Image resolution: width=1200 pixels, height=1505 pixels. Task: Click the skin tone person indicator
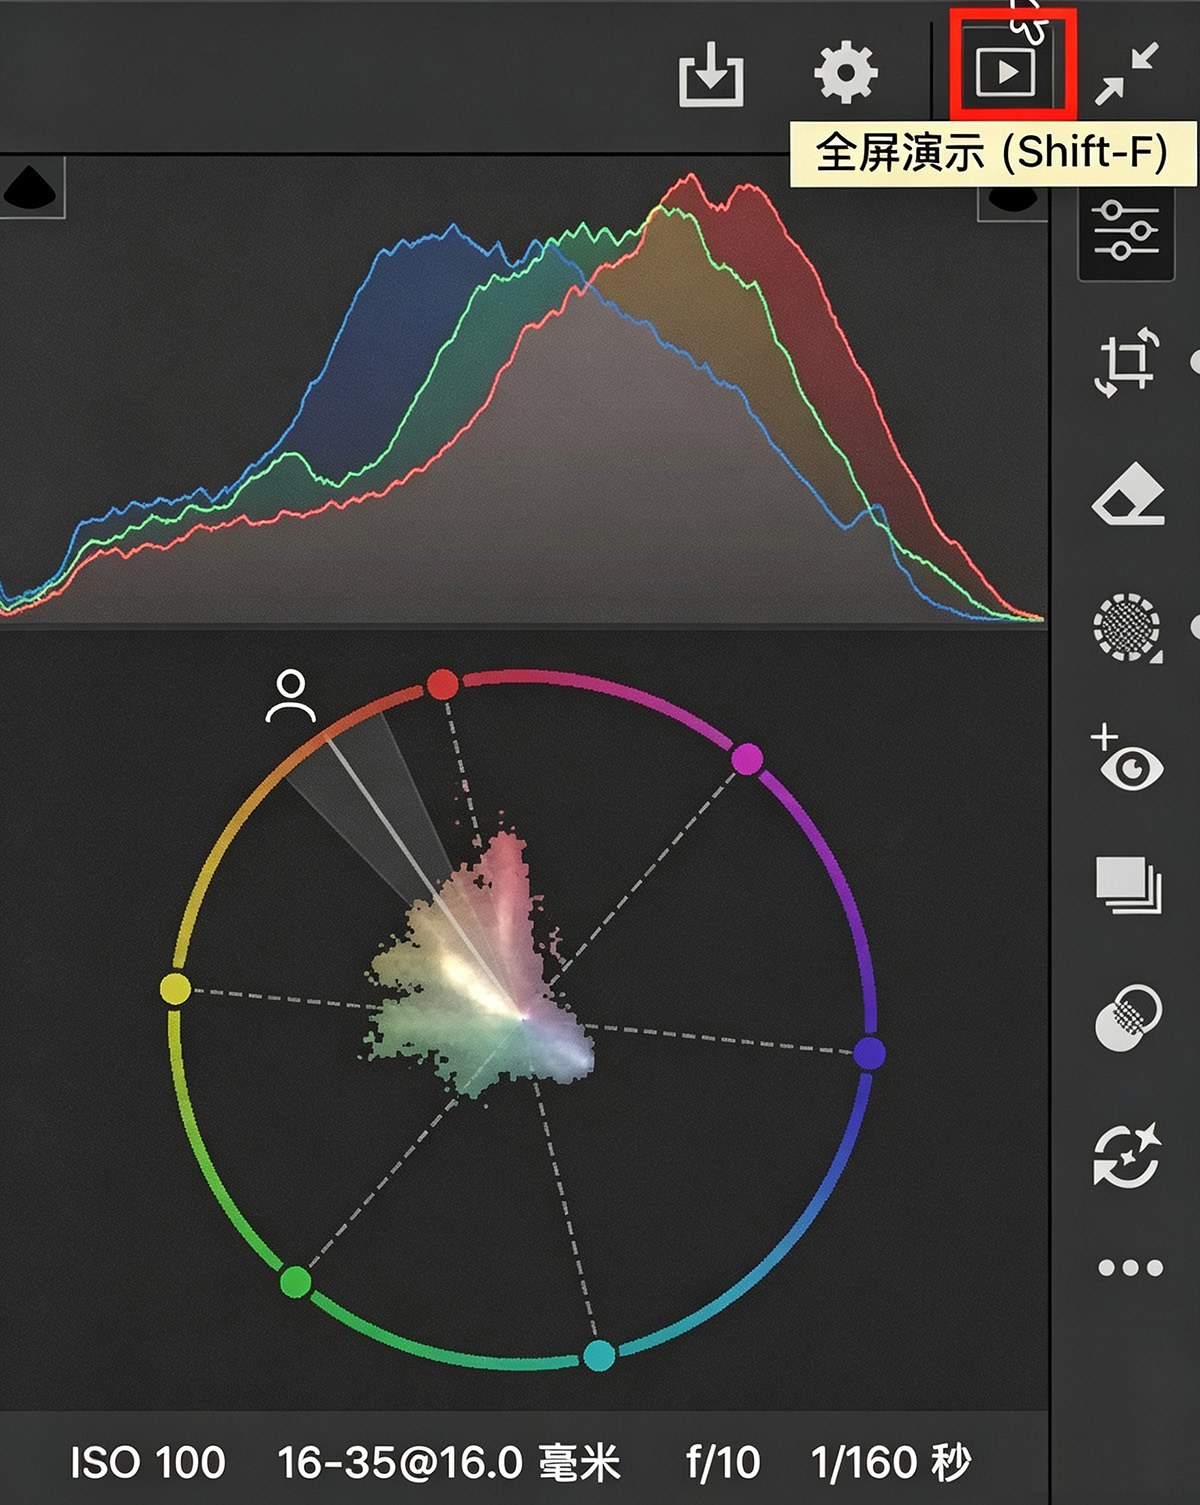(290, 697)
